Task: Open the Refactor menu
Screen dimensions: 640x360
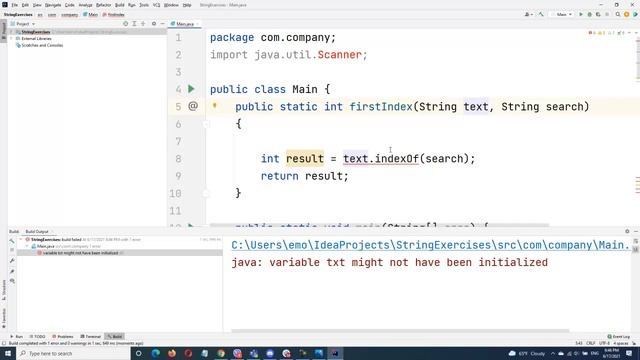Action: point(103,5)
